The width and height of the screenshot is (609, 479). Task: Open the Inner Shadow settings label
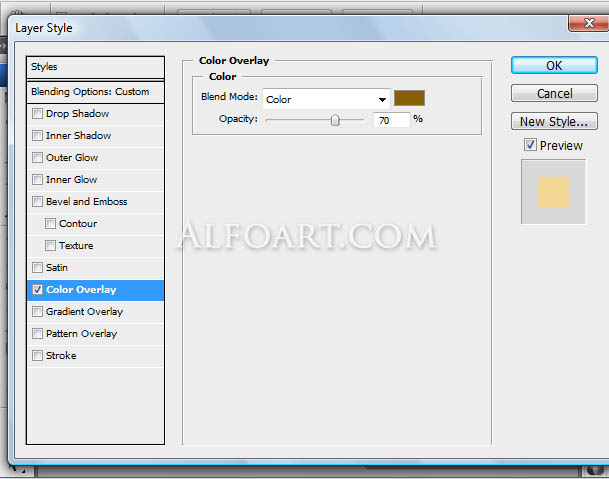(78, 136)
